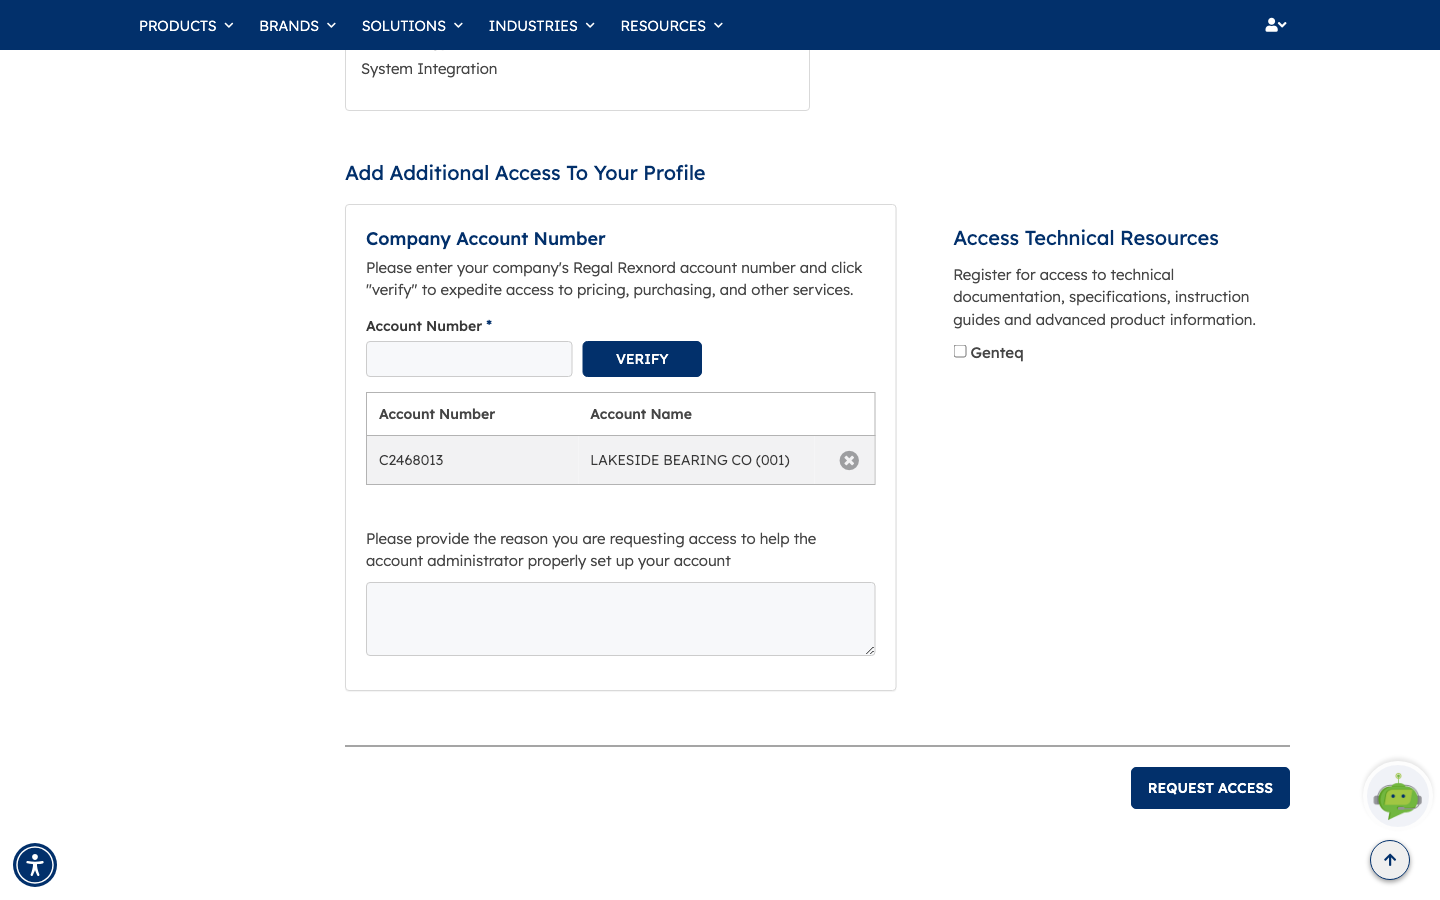Viewport: 1440px width, 900px height.
Task: Expand the RESOURCES menu
Action: click(x=671, y=25)
